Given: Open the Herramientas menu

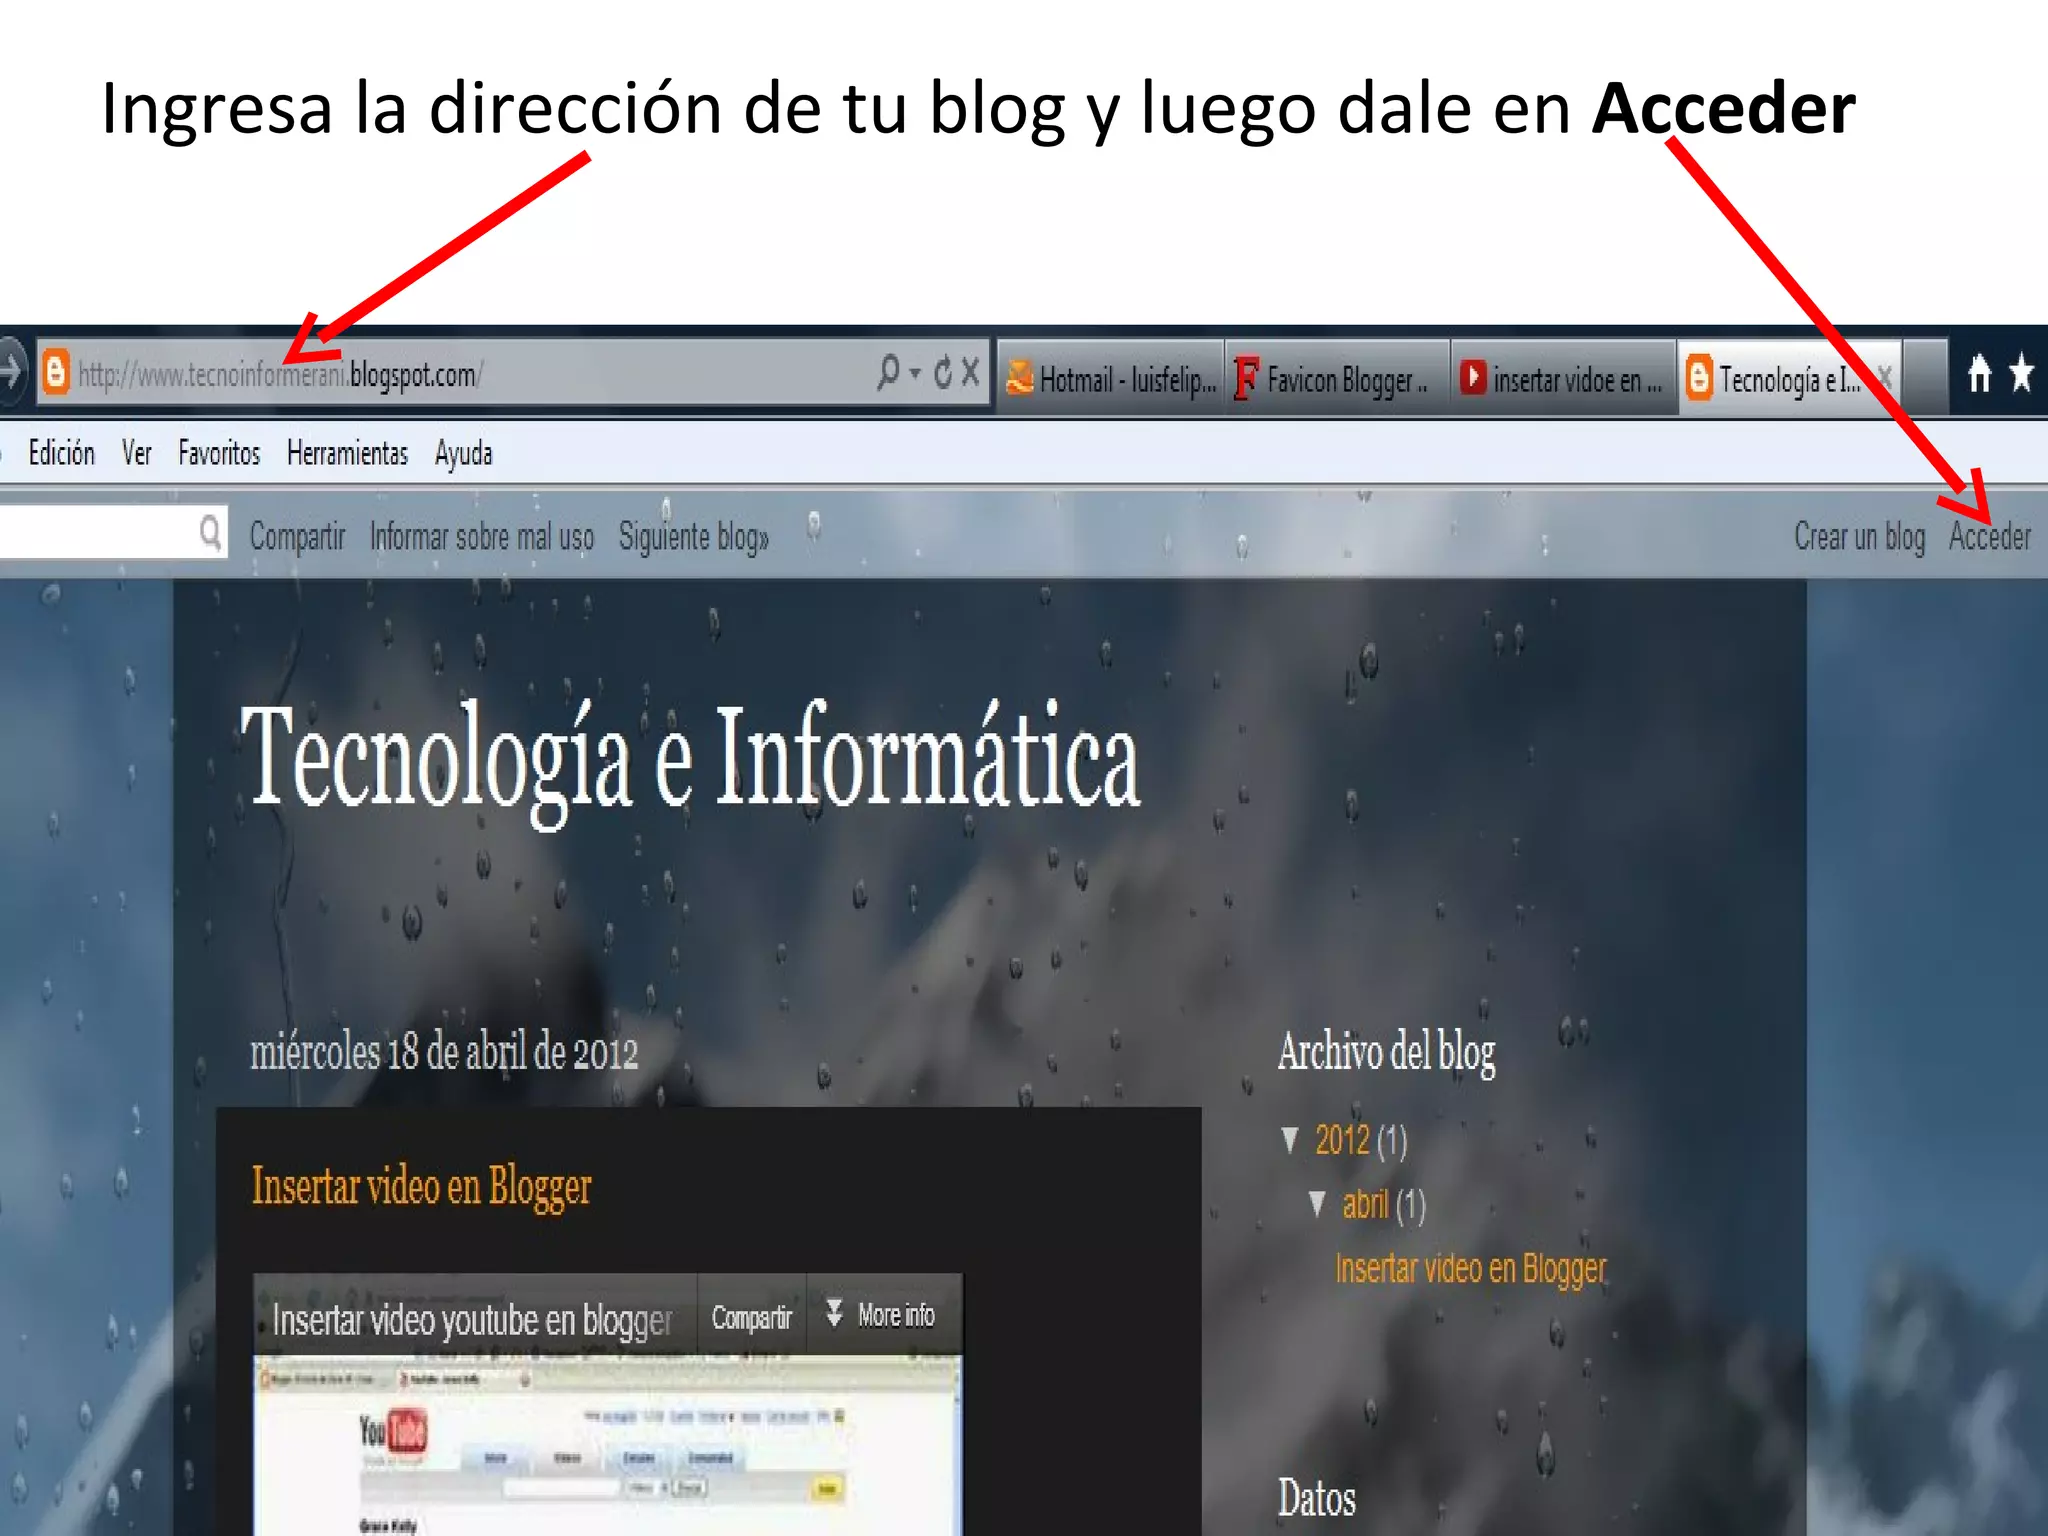Looking at the screenshot, I should tap(347, 454).
